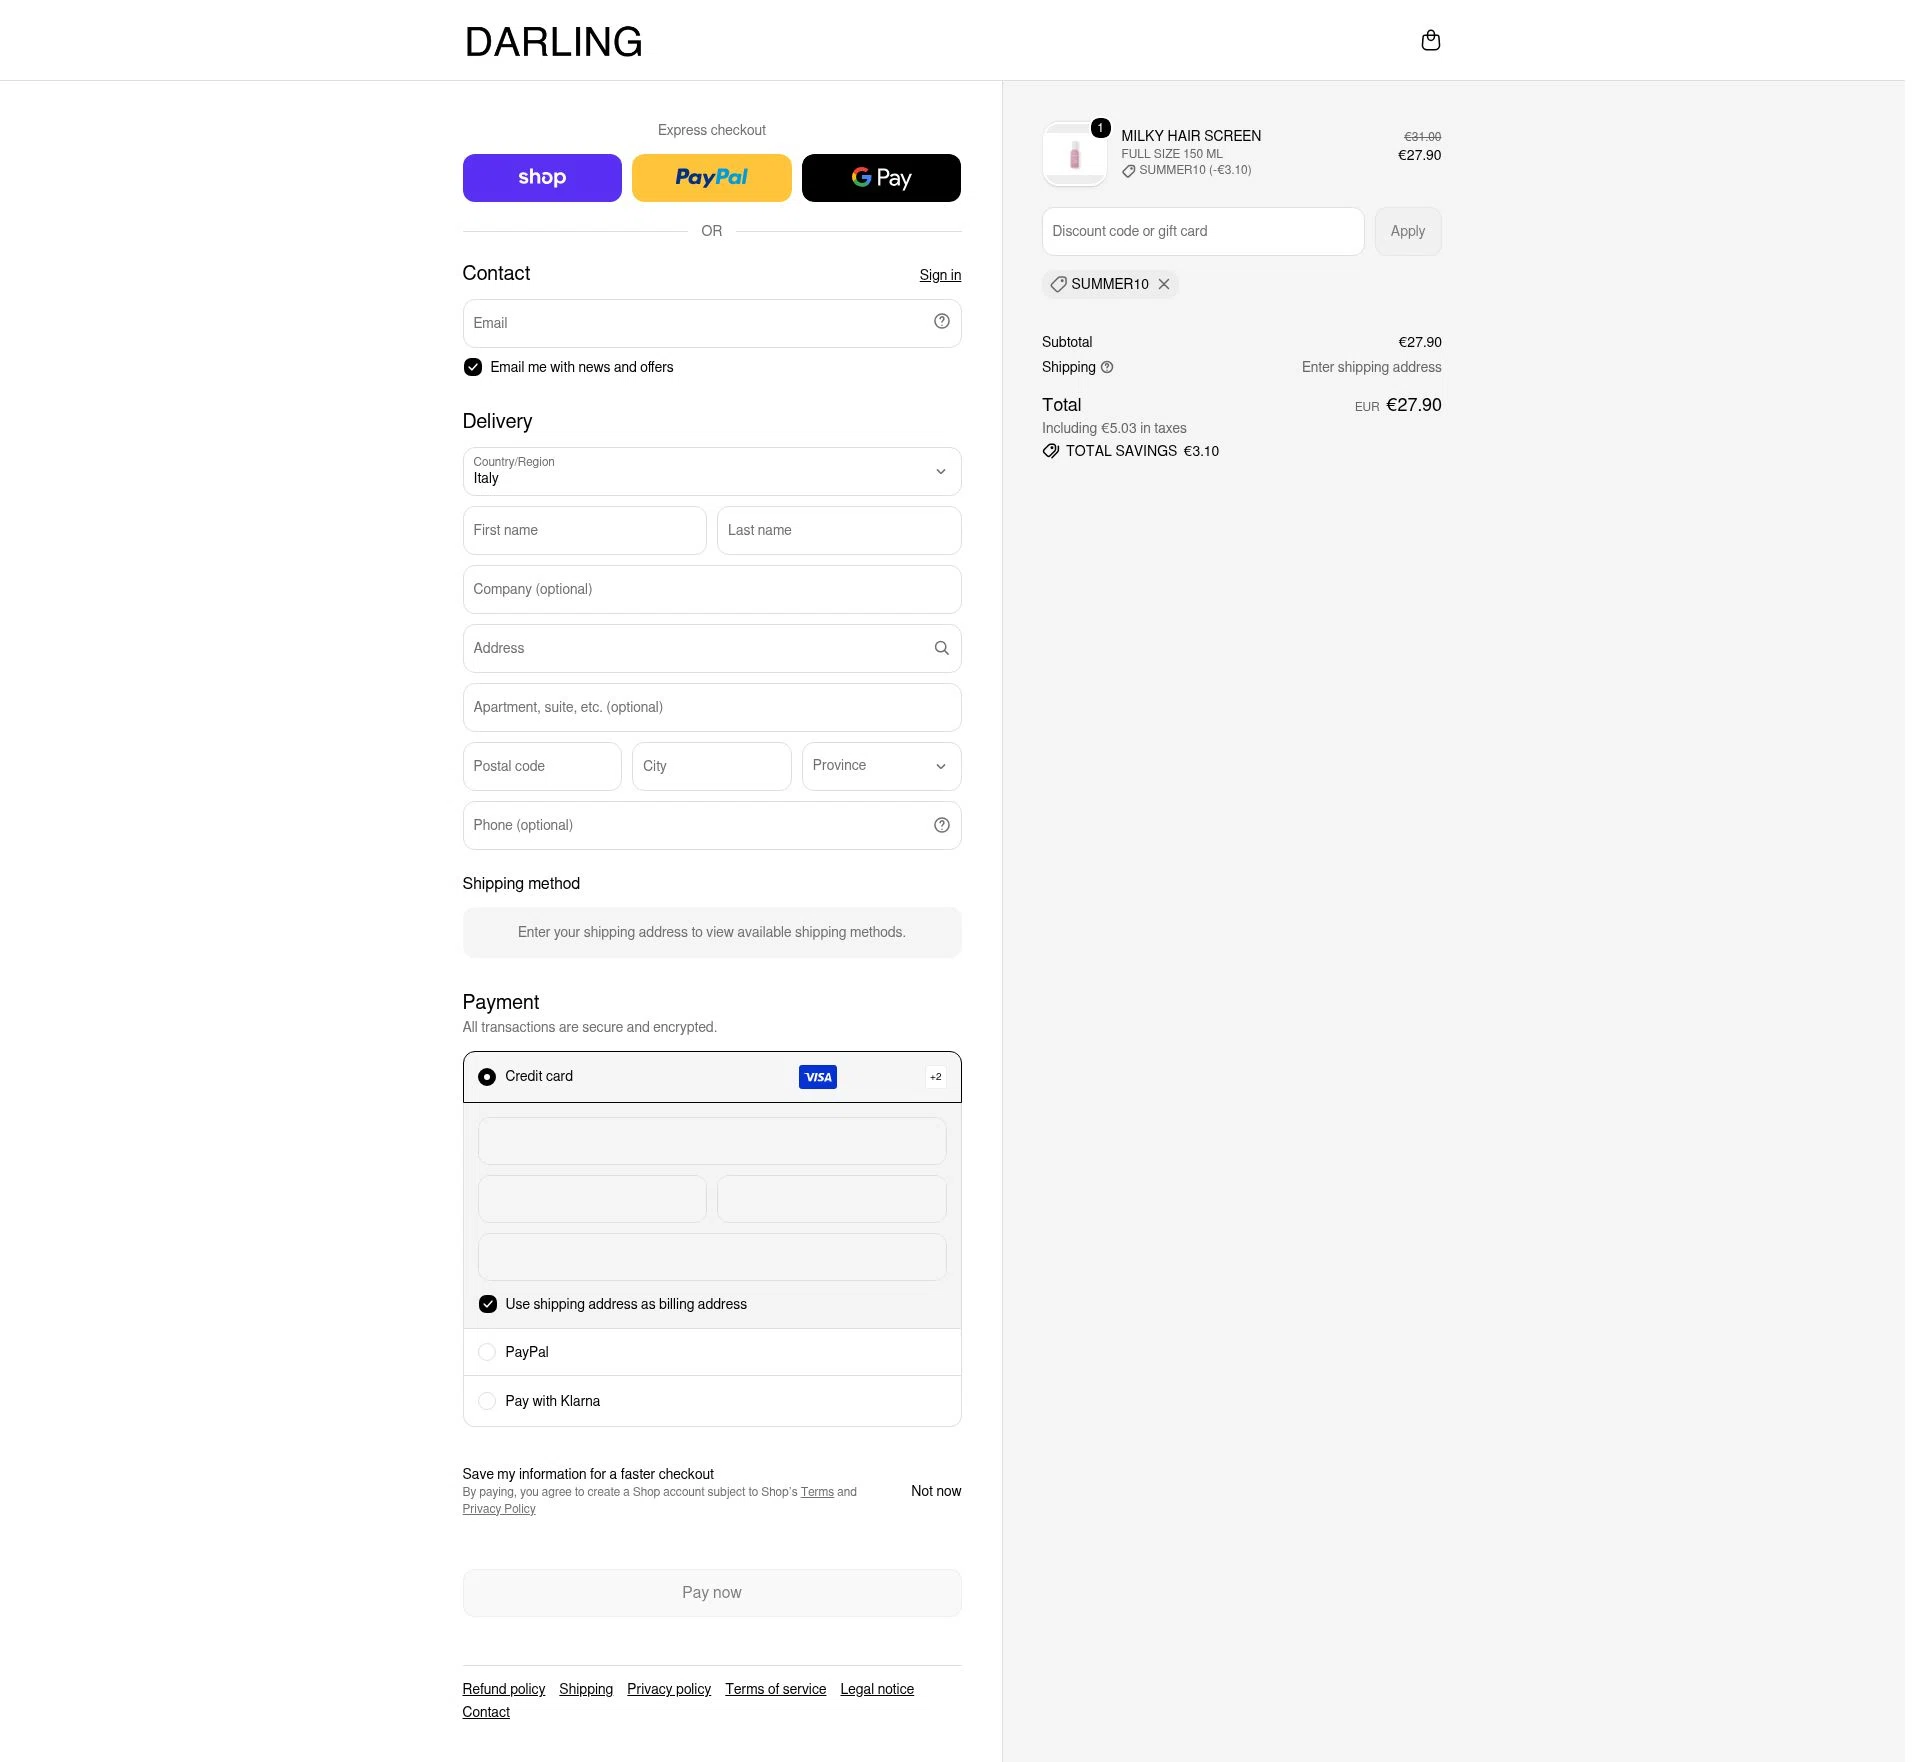The image size is (1920, 1762).
Task: Pay with Shop express checkout
Action: (542, 178)
